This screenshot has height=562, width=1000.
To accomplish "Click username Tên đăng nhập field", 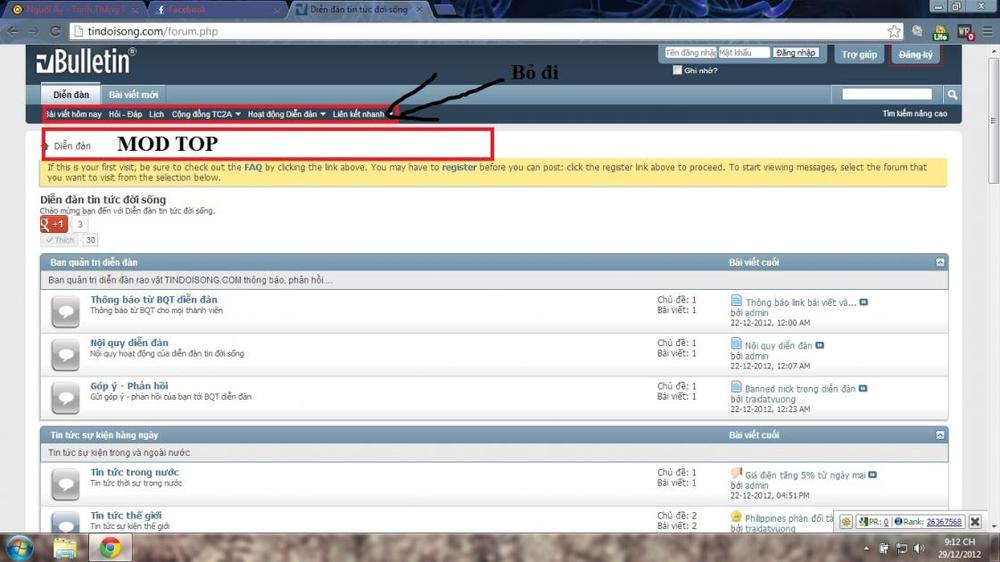I will (691, 53).
